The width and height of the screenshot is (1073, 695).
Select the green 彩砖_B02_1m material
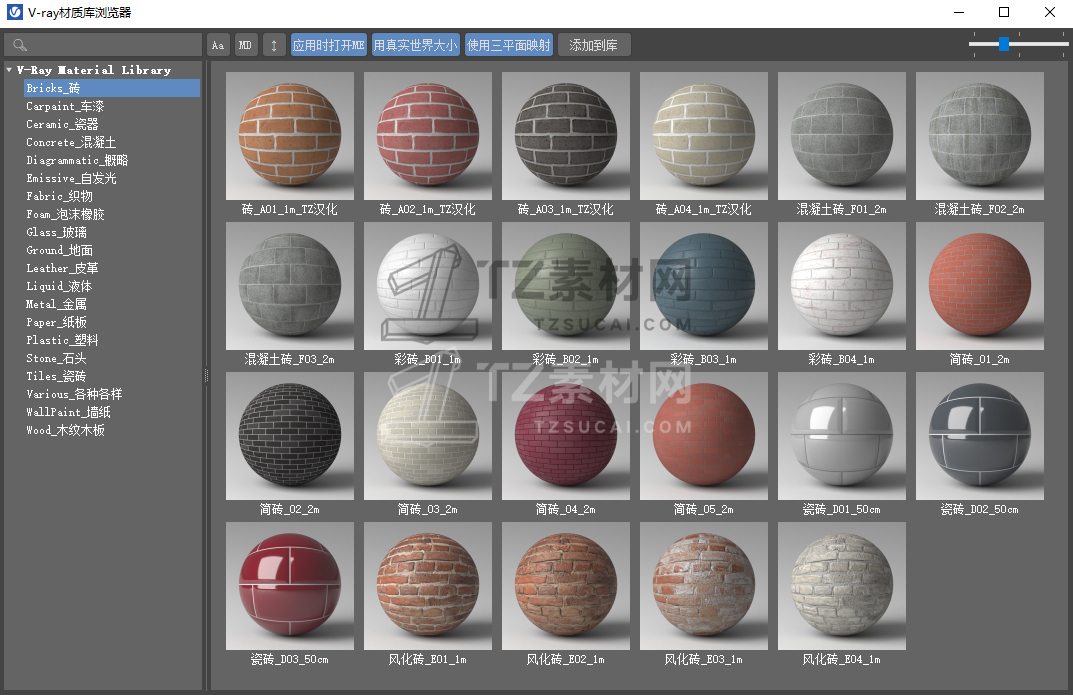[566, 286]
